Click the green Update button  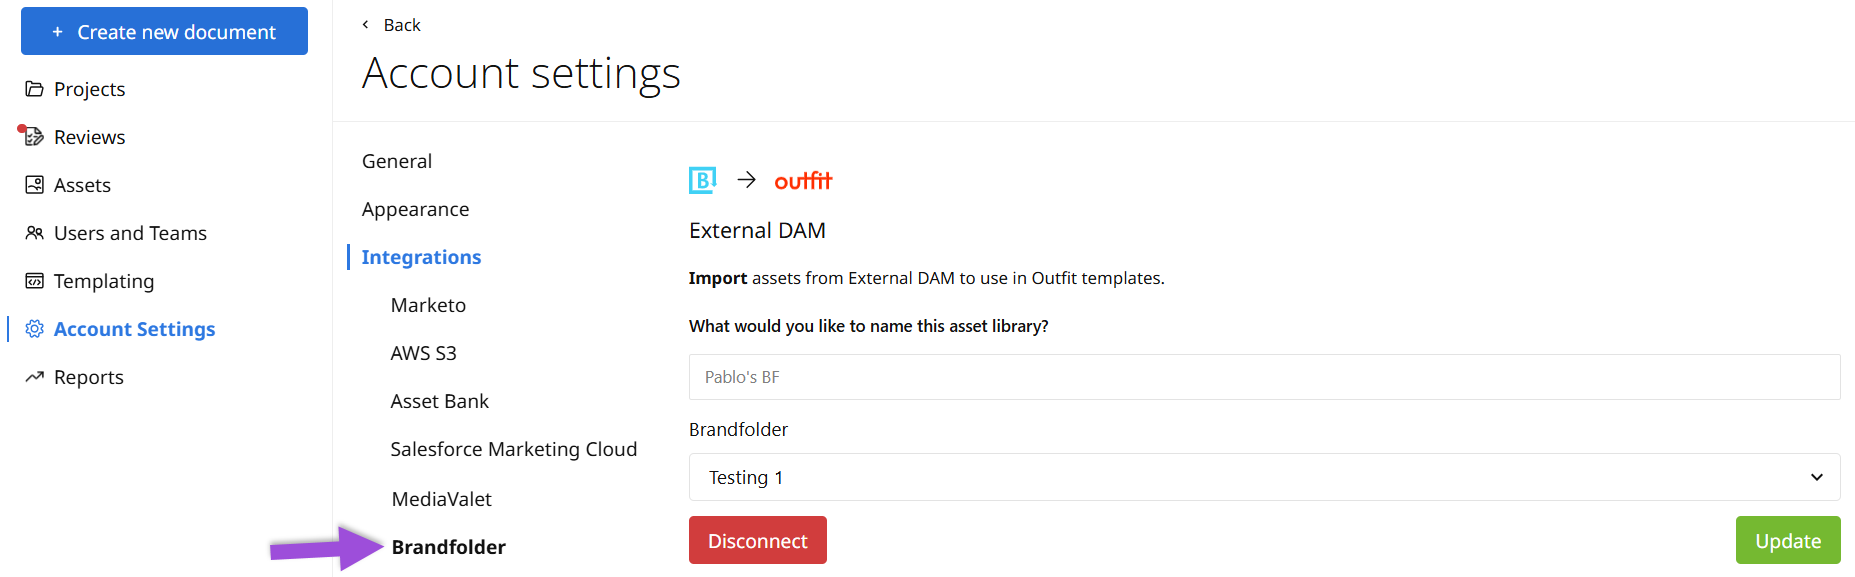[1787, 540]
